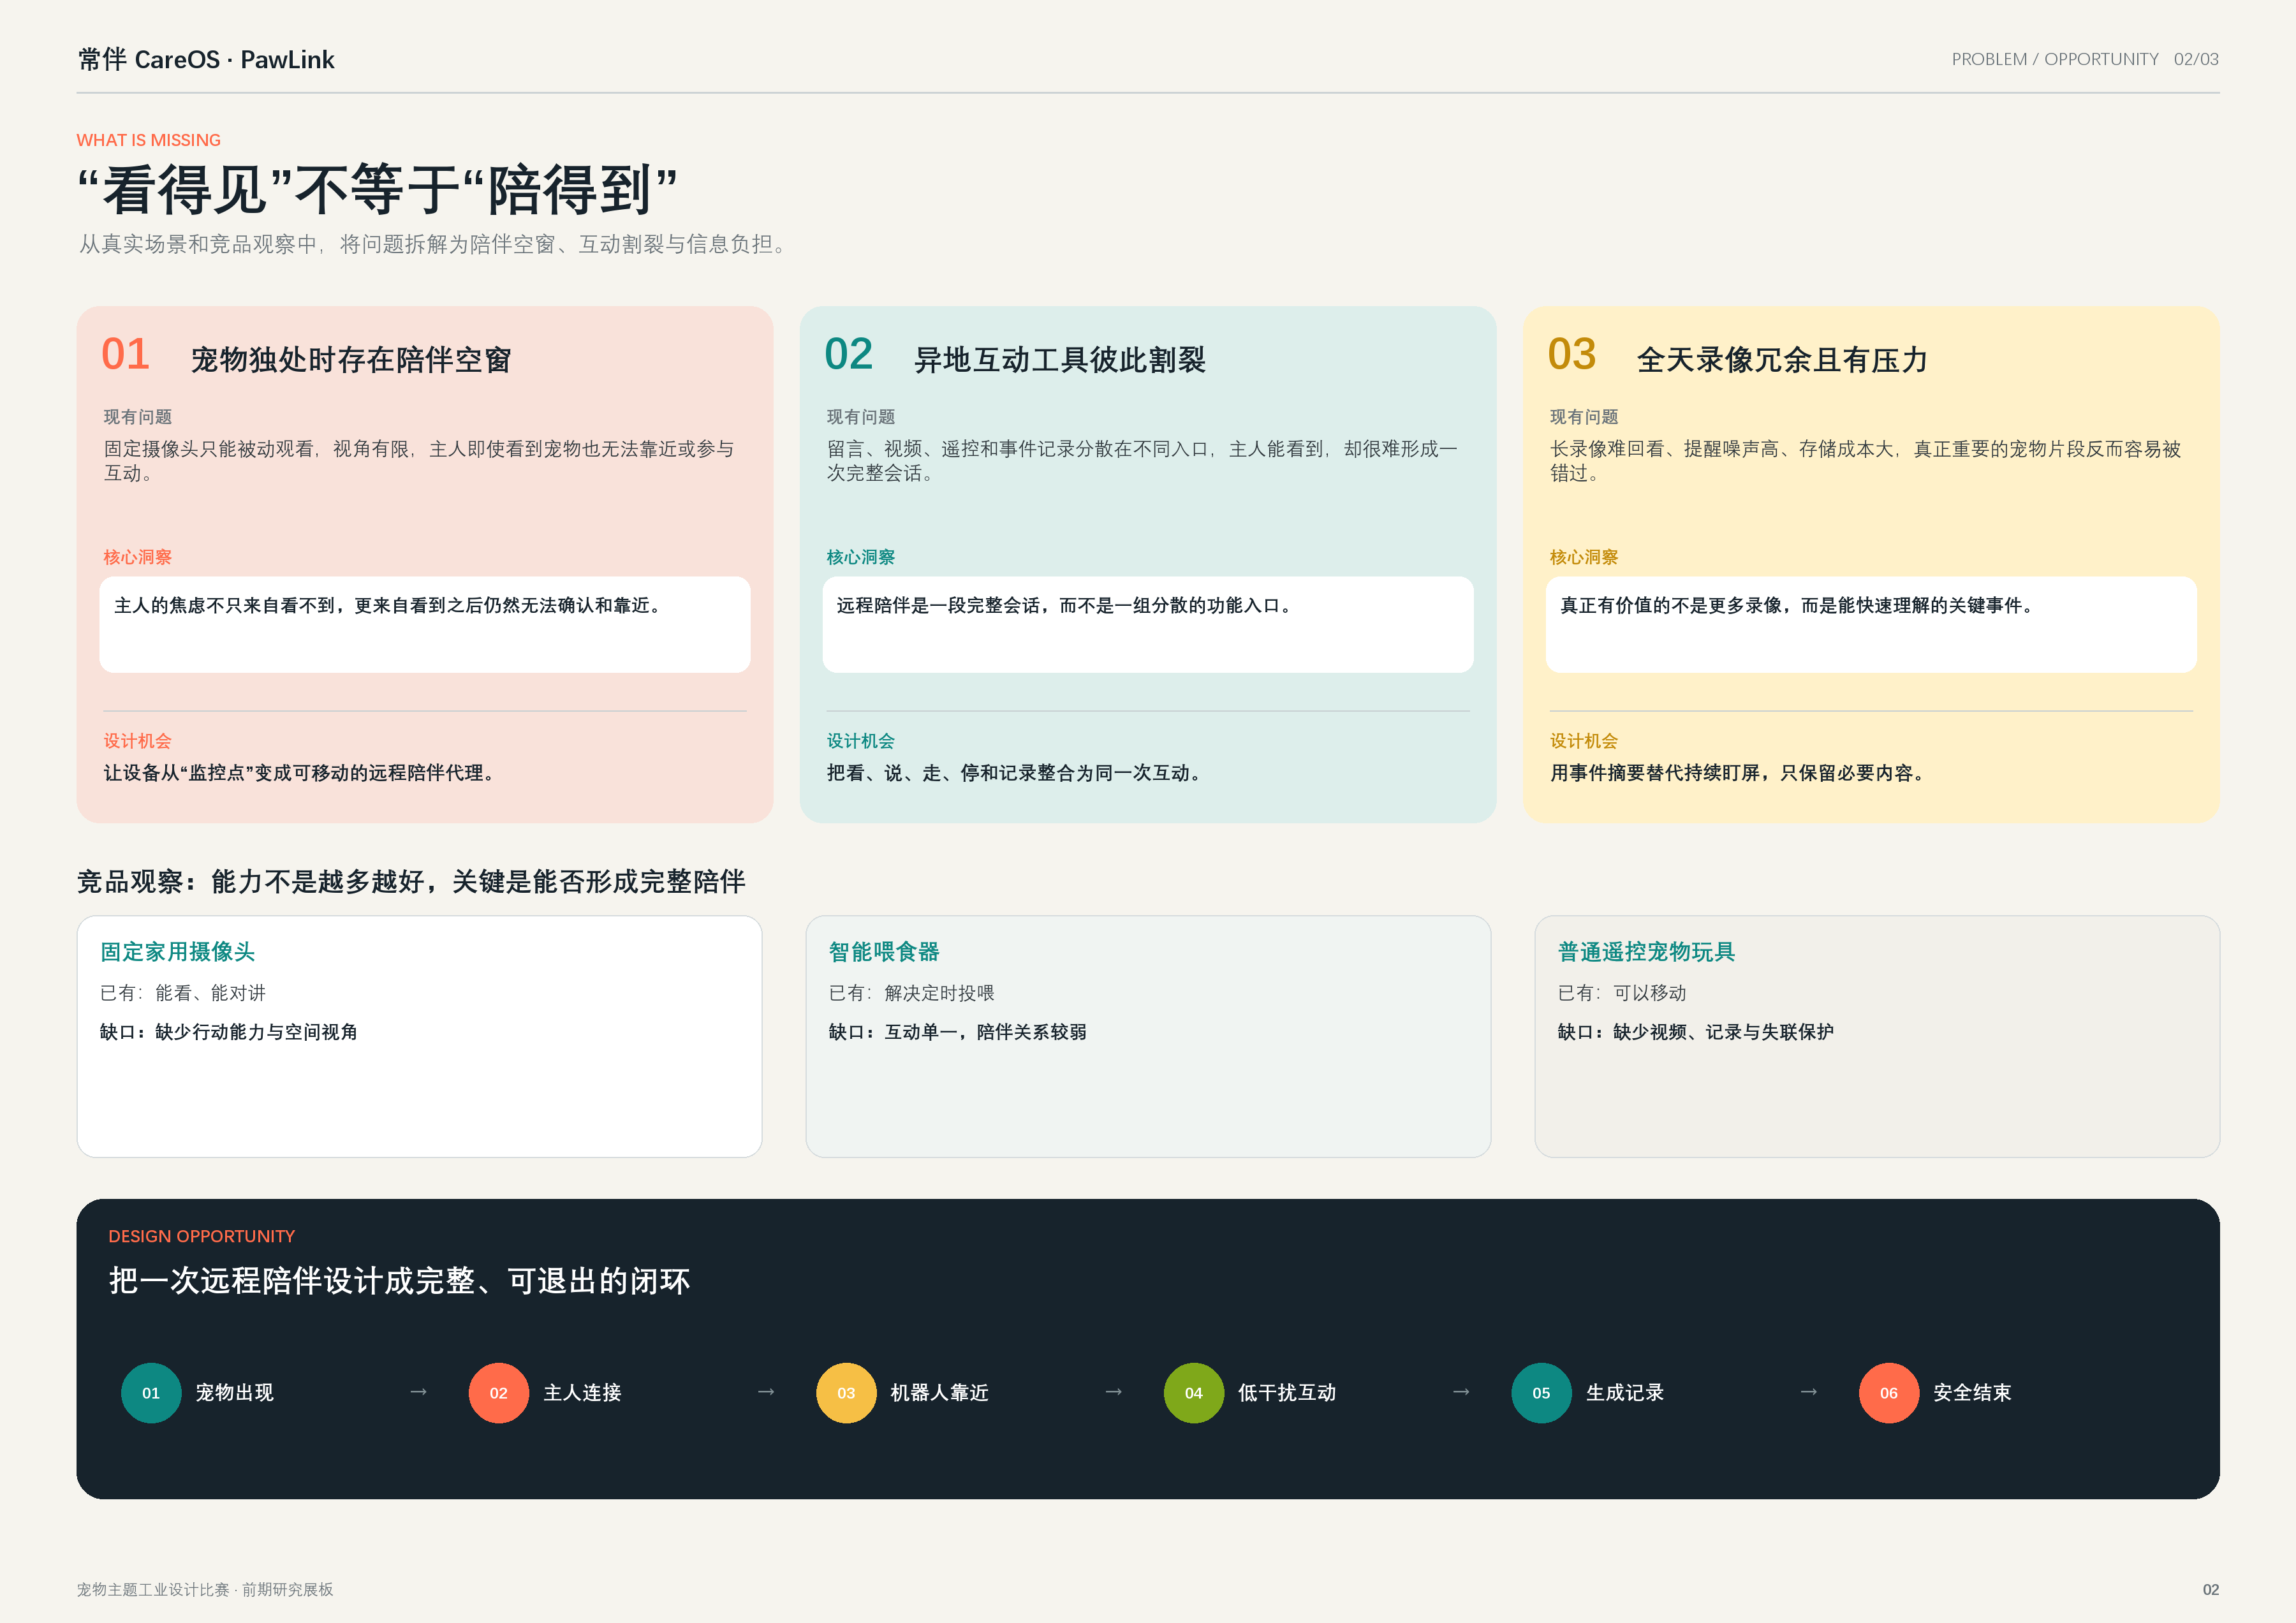Viewport: 2296px width, 1623px height.
Task: Open the 智能喂食器 competitor card
Action: (1148, 1036)
